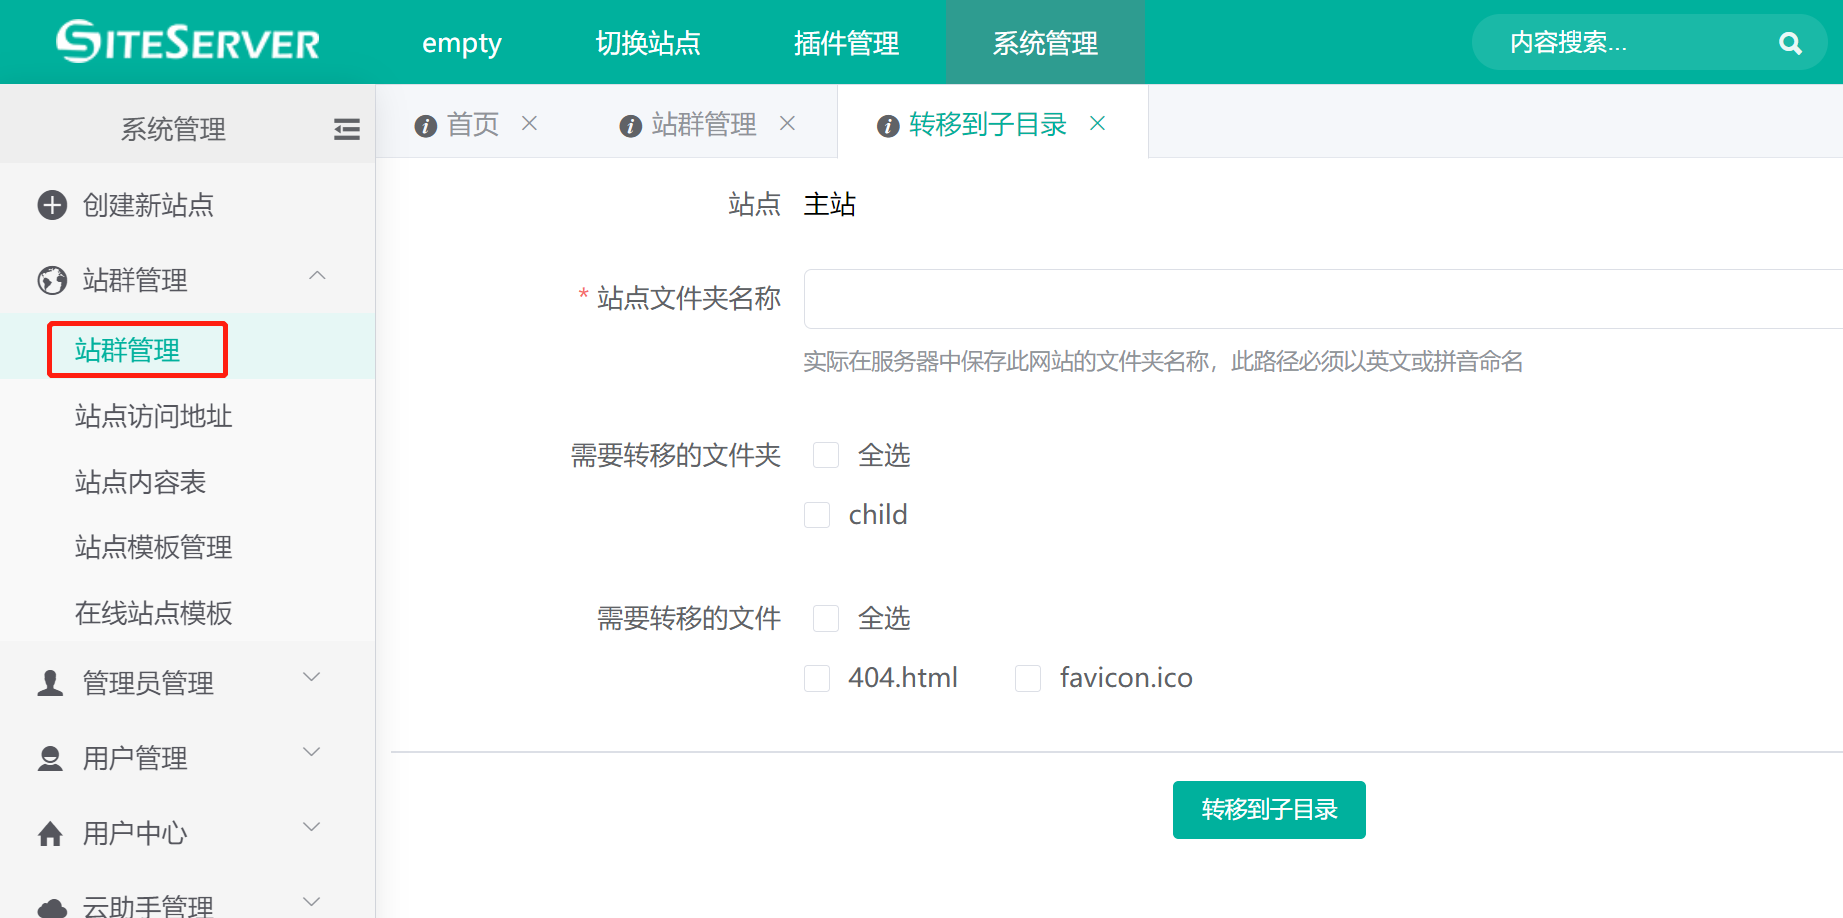Click the search magnifier icon

pyautogui.click(x=1789, y=43)
